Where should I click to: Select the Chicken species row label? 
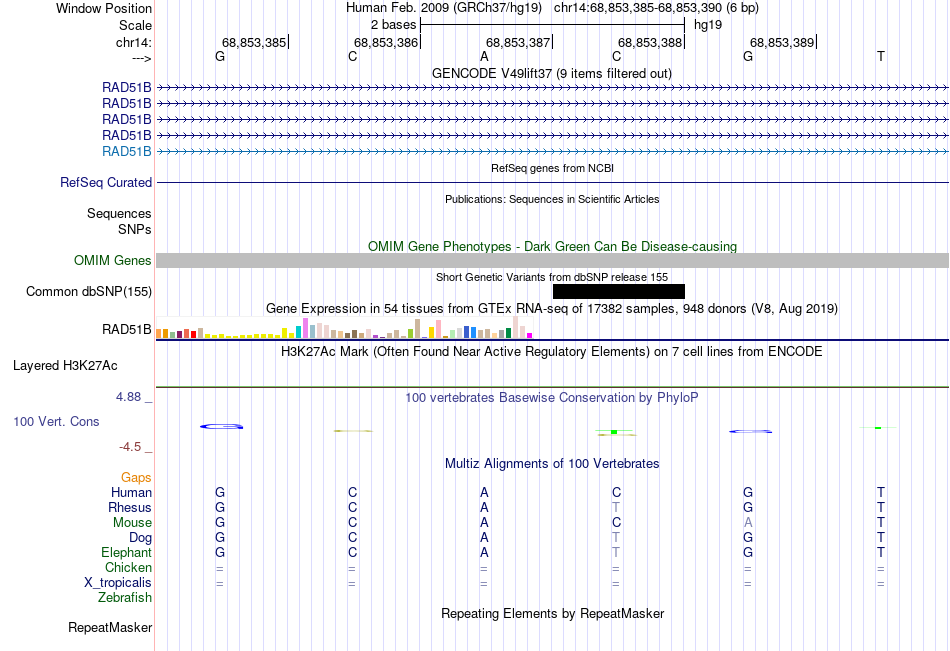128,567
